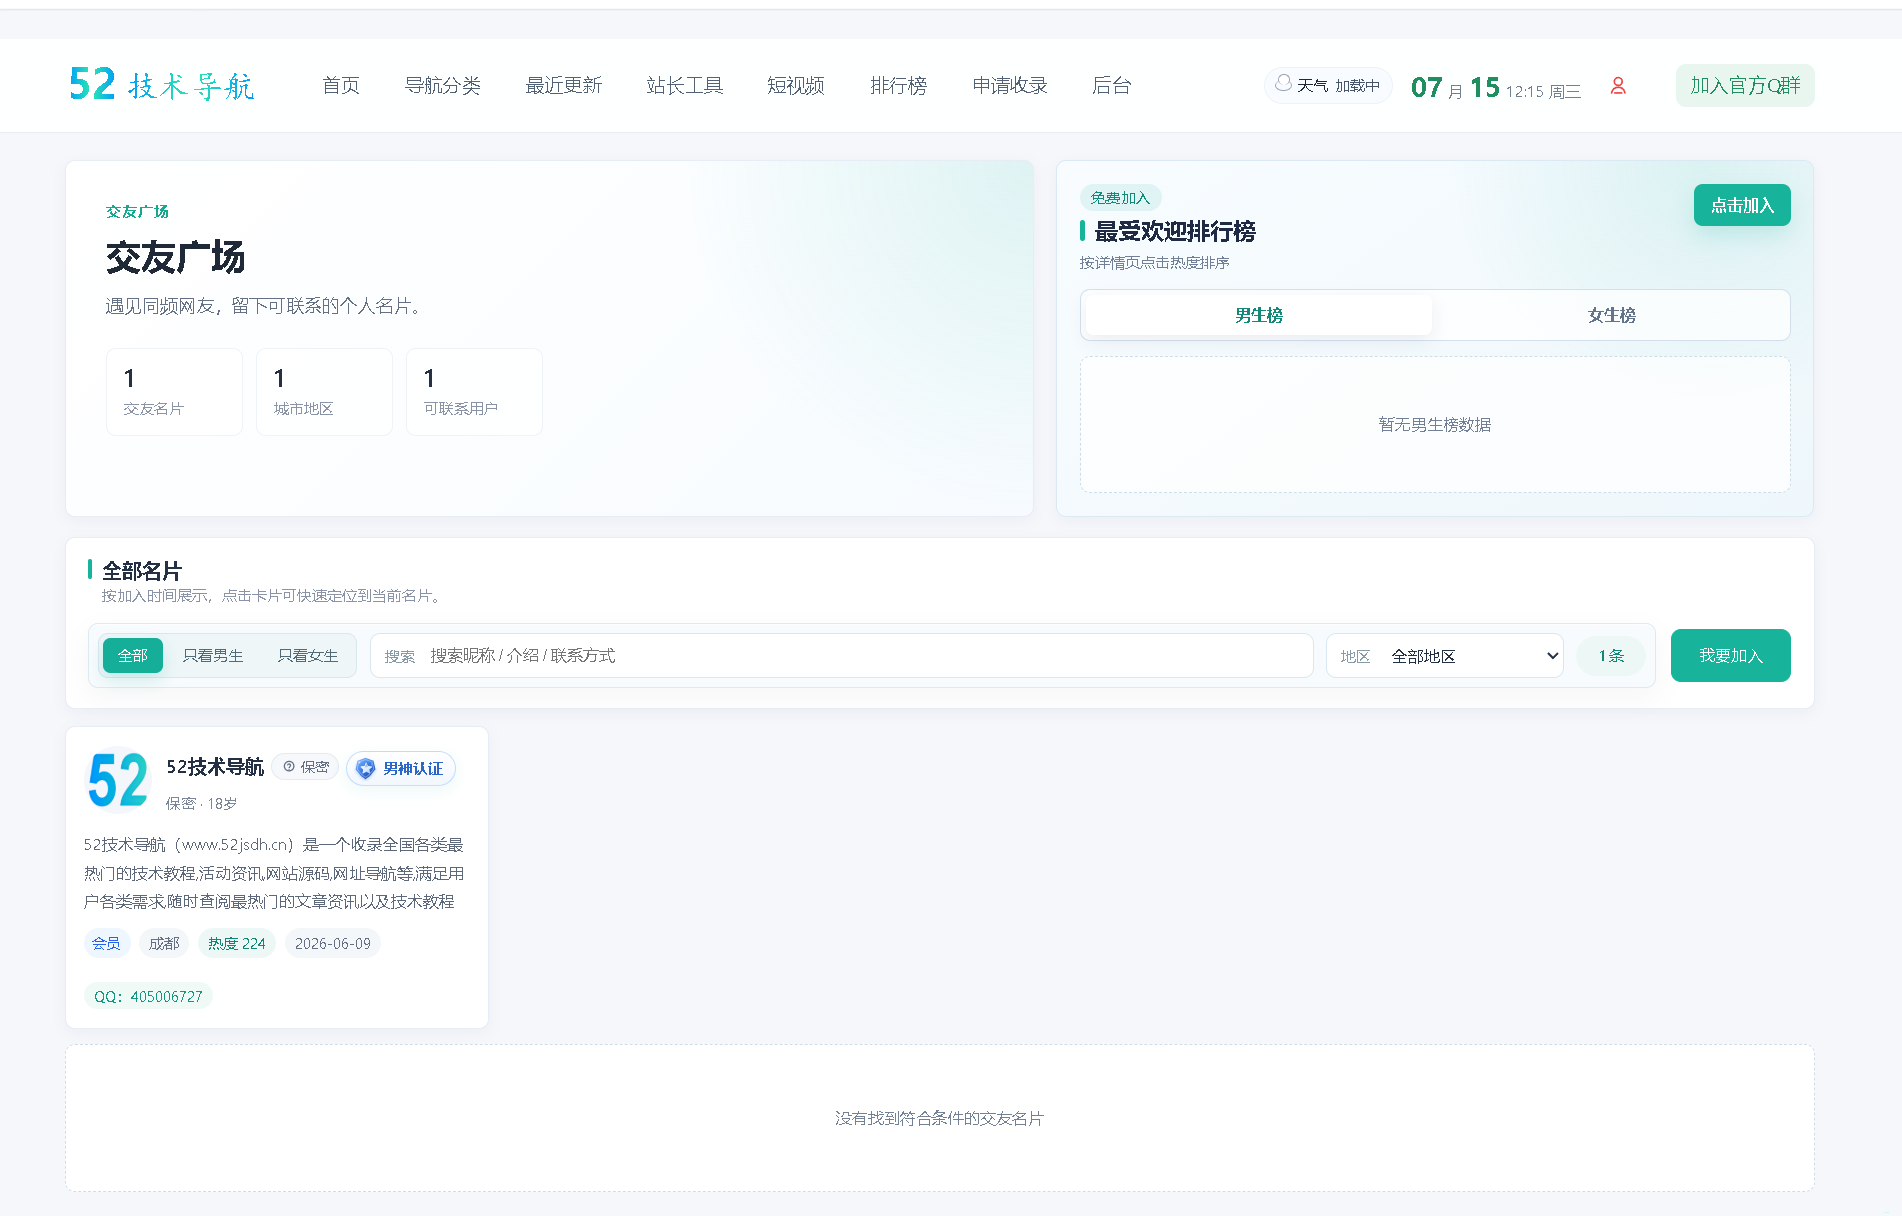
Task: Open the 站长工具 menu item
Action: pyautogui.click(x=685, y=86)
